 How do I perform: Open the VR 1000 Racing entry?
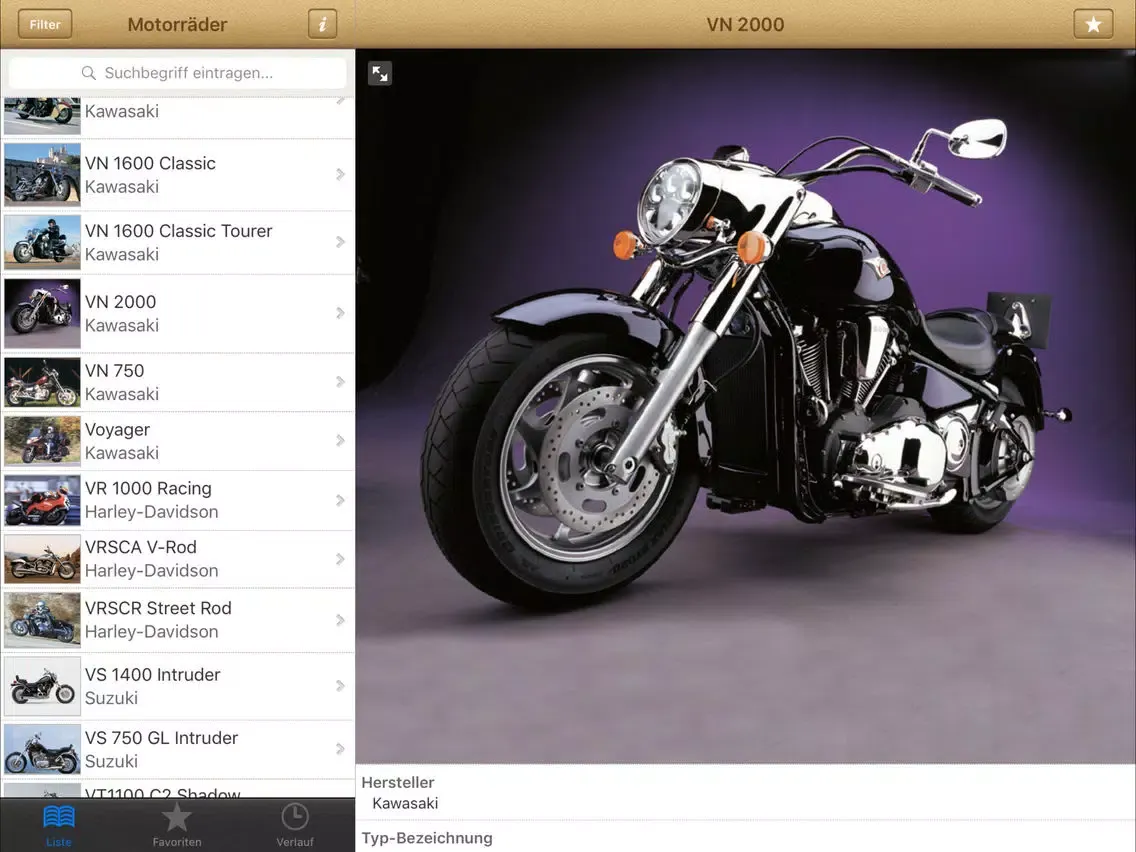pyautogui.click(x=178, y=500)
